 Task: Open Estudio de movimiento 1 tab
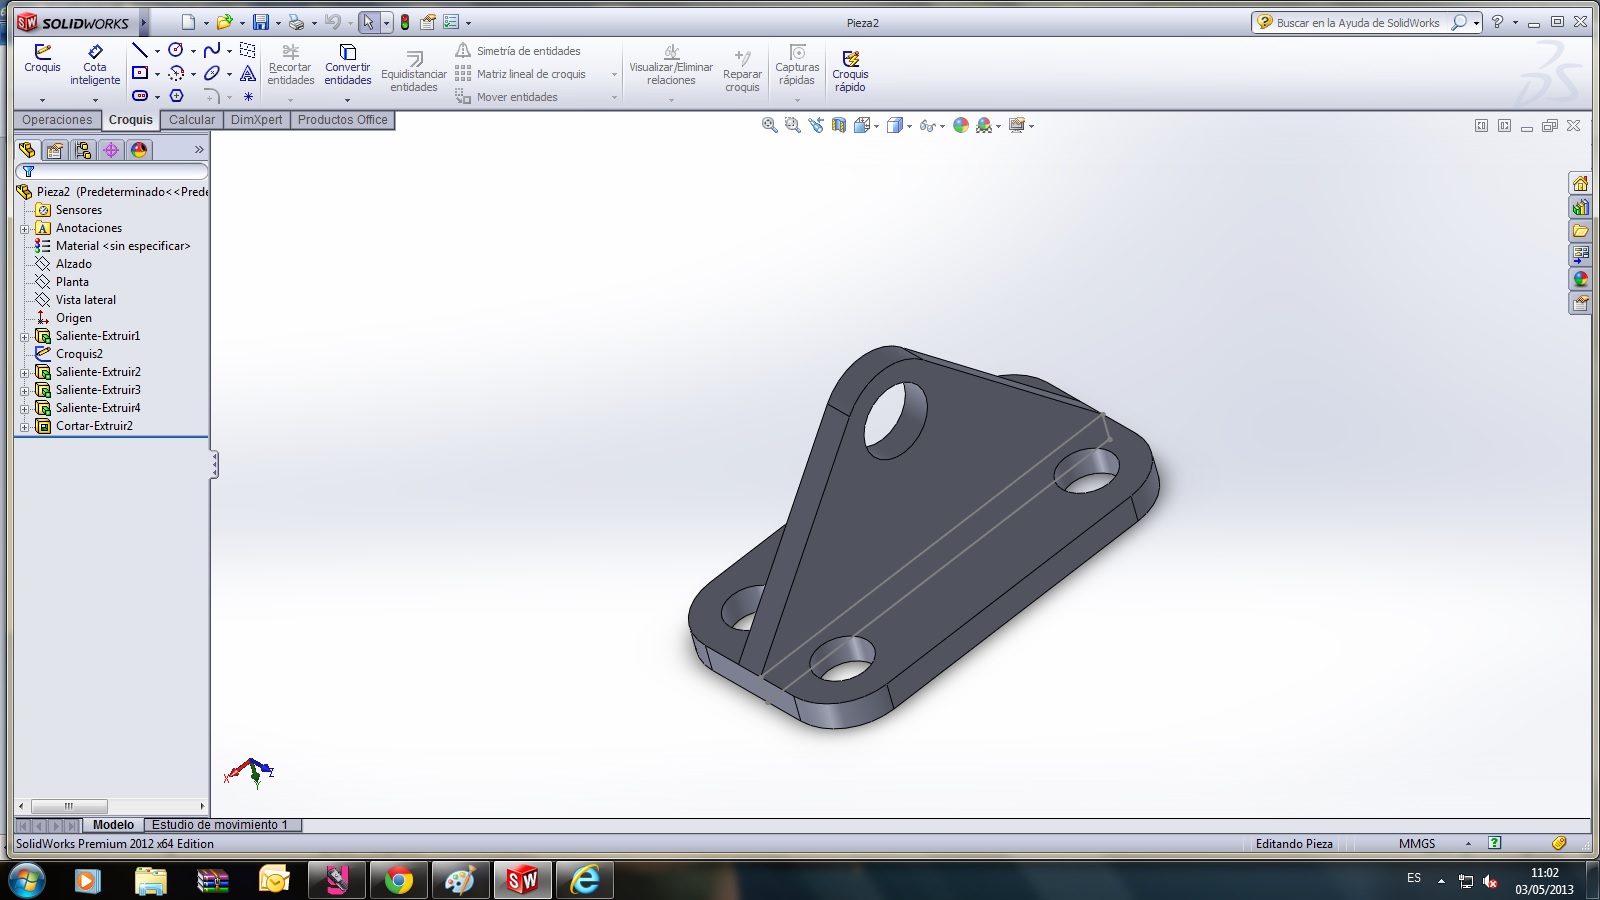pos(220,825)
